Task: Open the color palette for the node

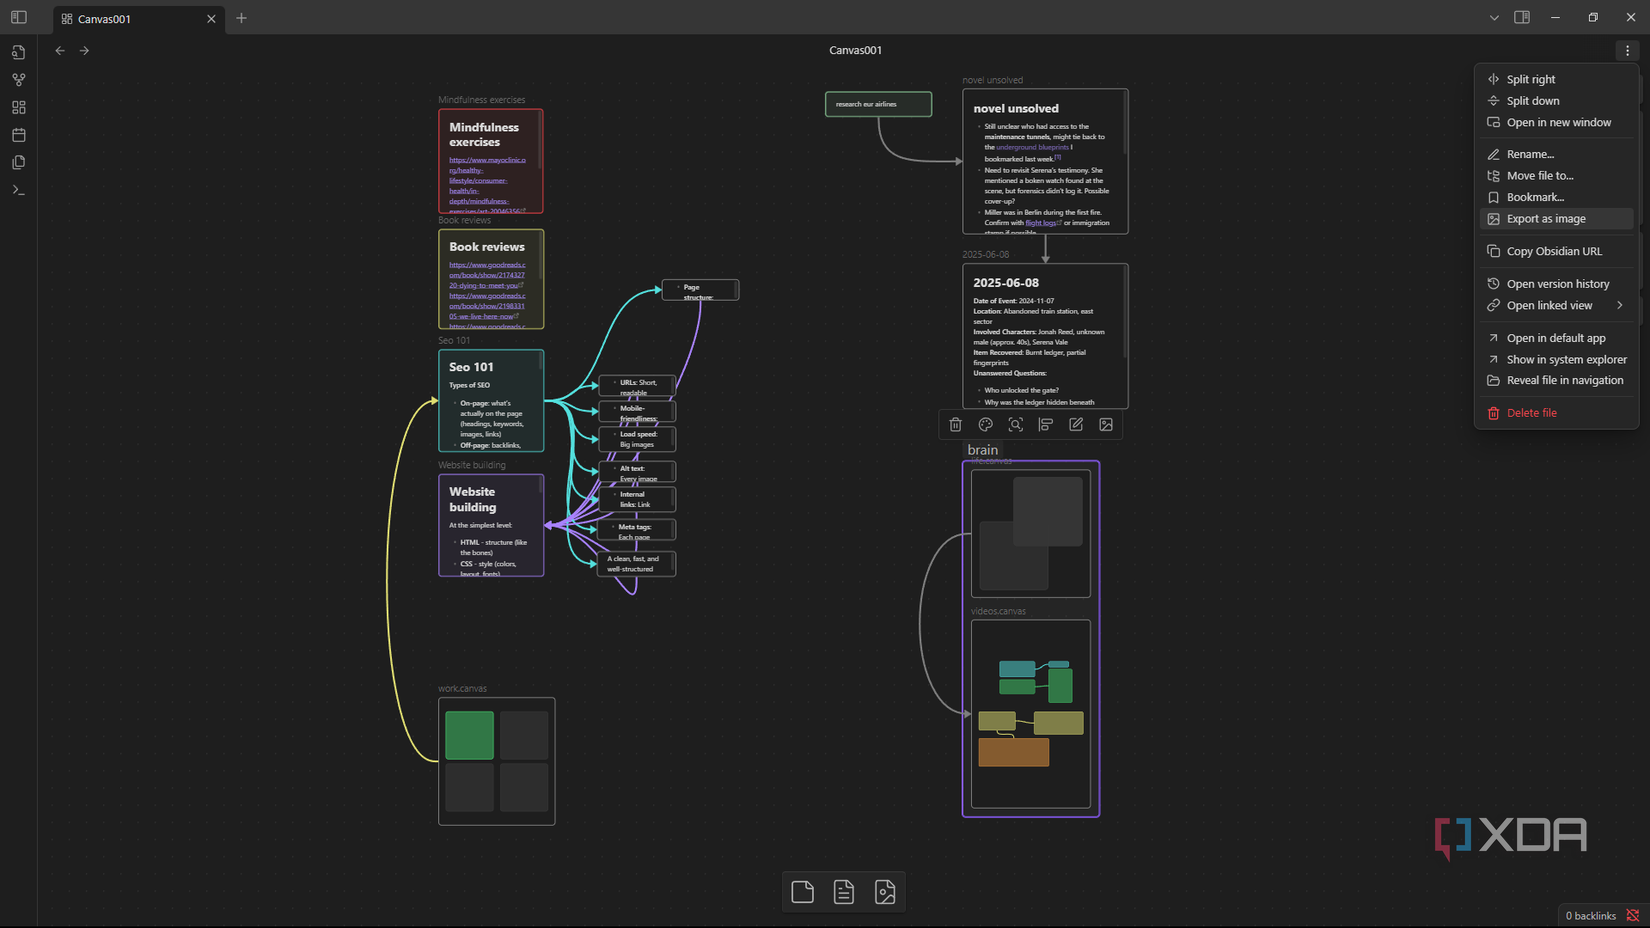Action: [985, 425]
